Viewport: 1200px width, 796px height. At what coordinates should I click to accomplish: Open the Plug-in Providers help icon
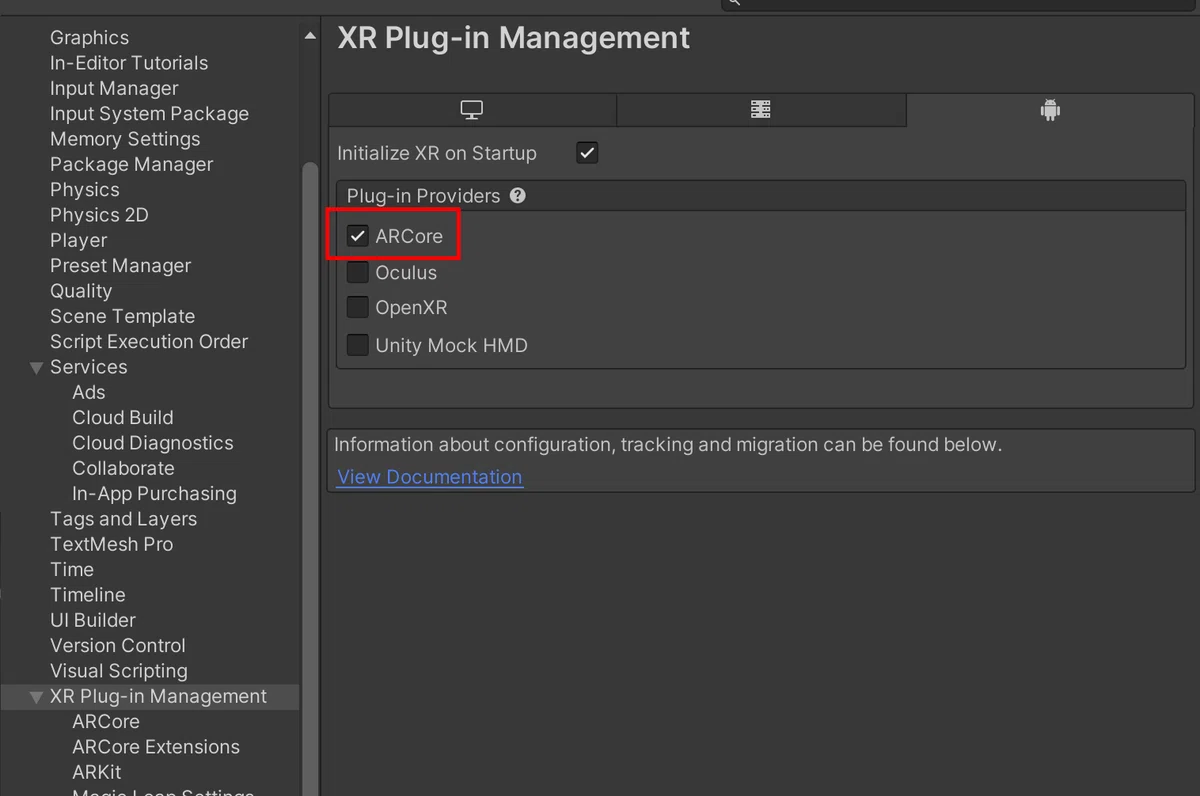(x=517, y=195)
